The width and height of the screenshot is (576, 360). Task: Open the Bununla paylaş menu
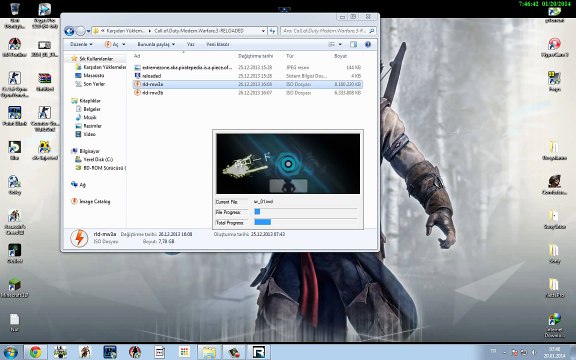pos(156,44)
